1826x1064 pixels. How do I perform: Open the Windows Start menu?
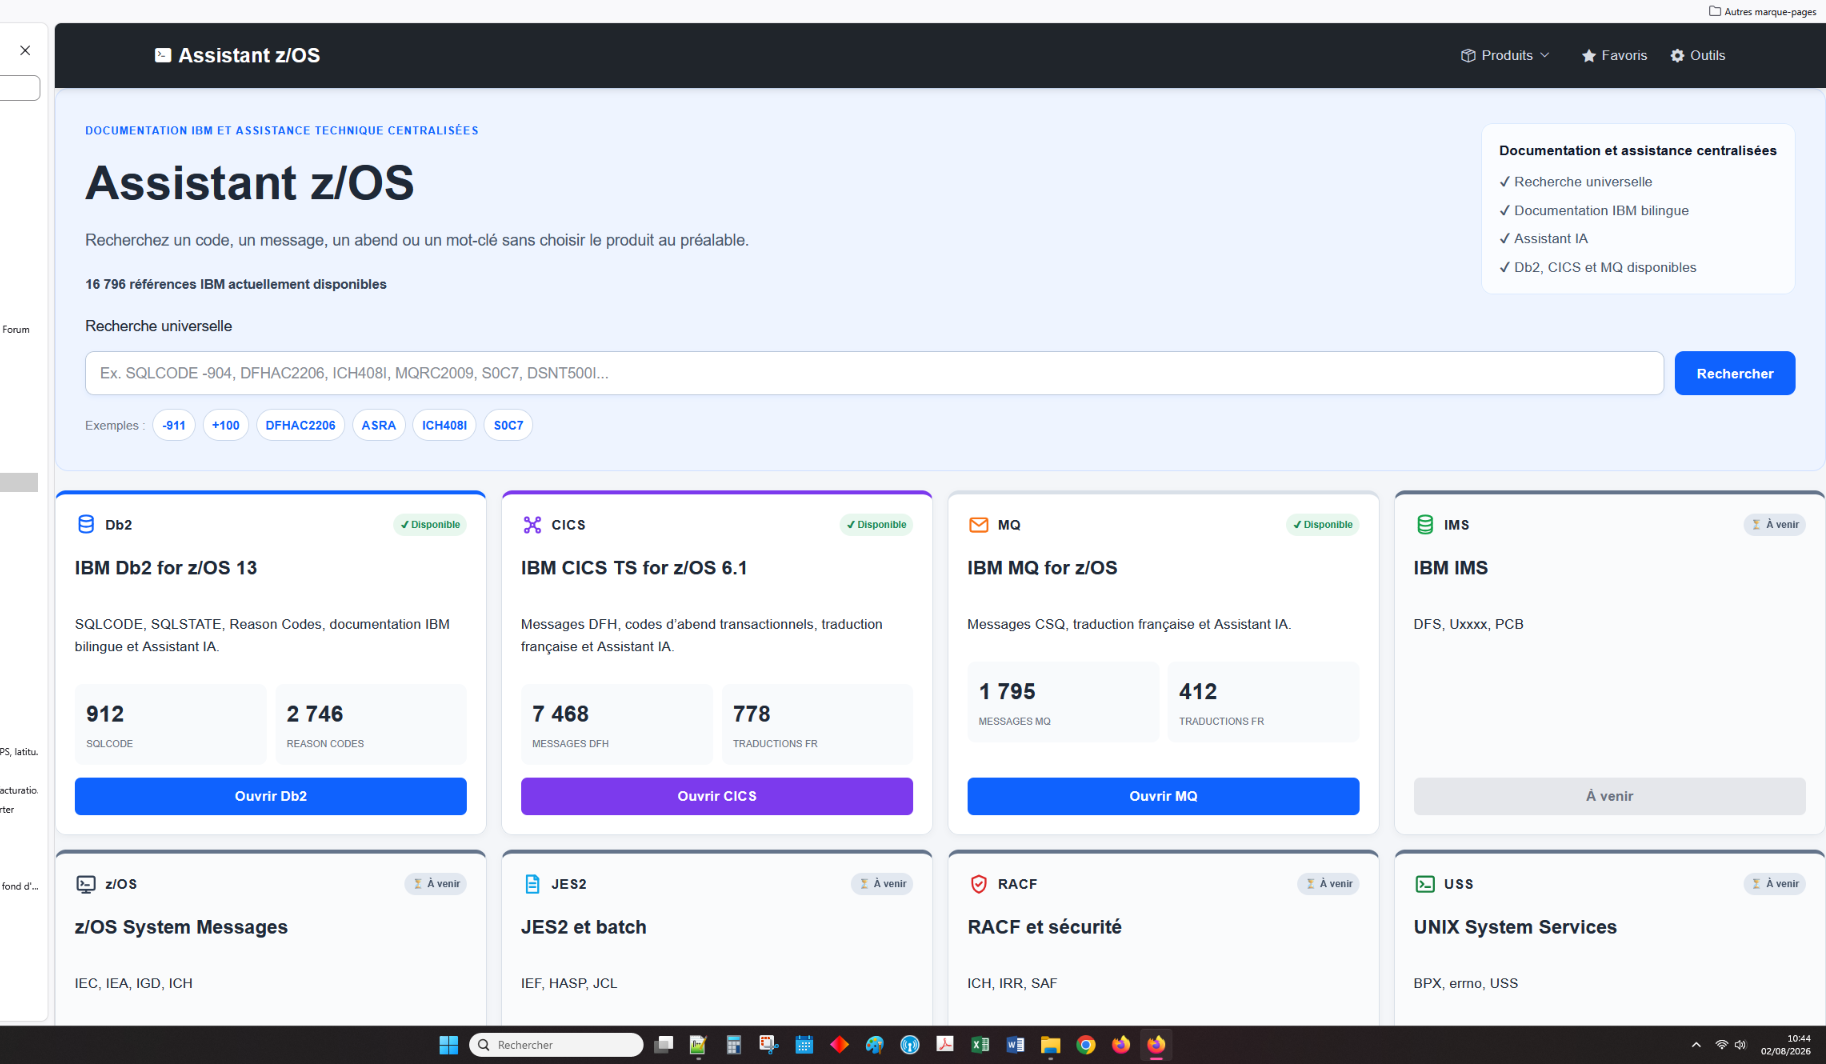[x=448, y=1045]
